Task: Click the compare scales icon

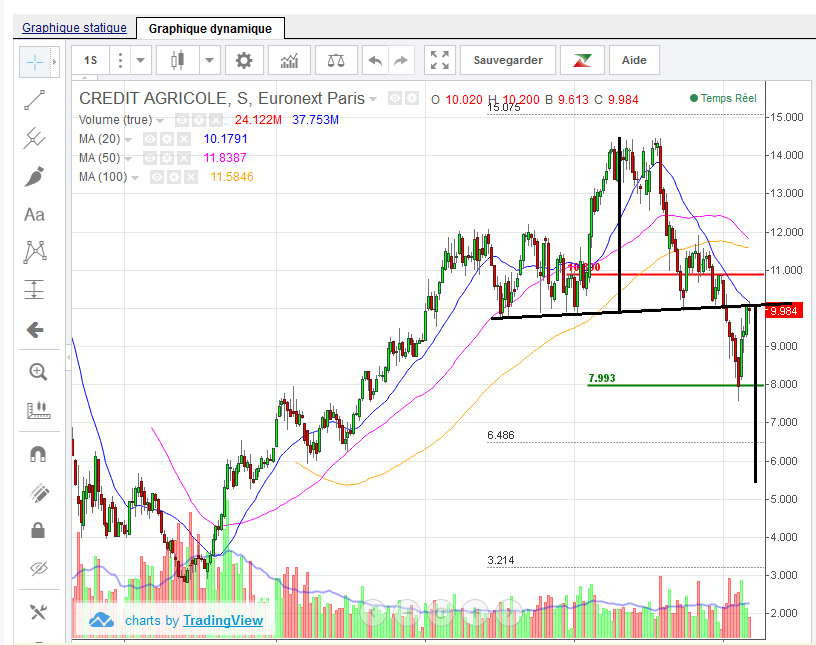Action: [x=336, y=60]
